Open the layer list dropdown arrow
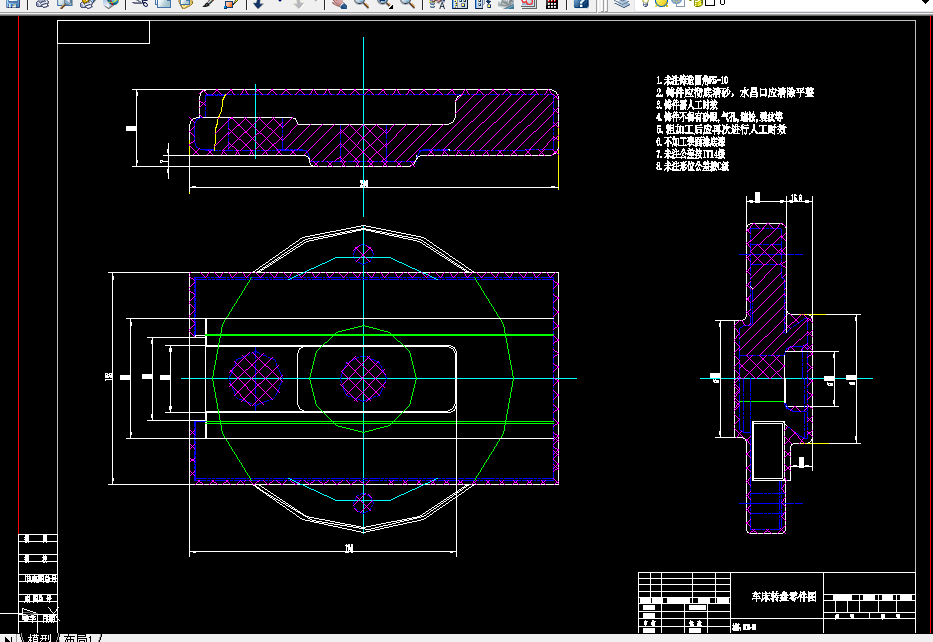933x642 pixels. pos(926,3)
